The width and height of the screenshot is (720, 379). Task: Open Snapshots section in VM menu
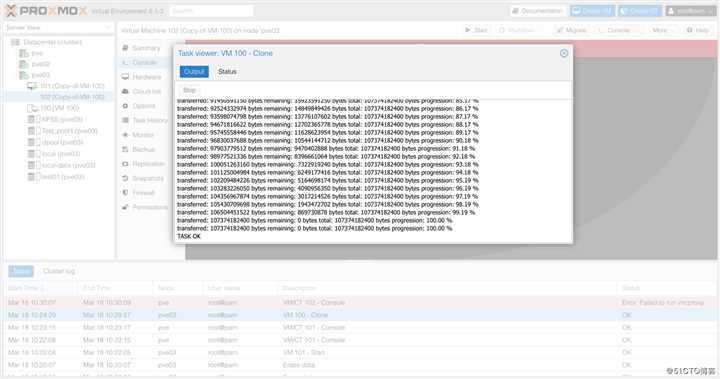click(147, 178)
